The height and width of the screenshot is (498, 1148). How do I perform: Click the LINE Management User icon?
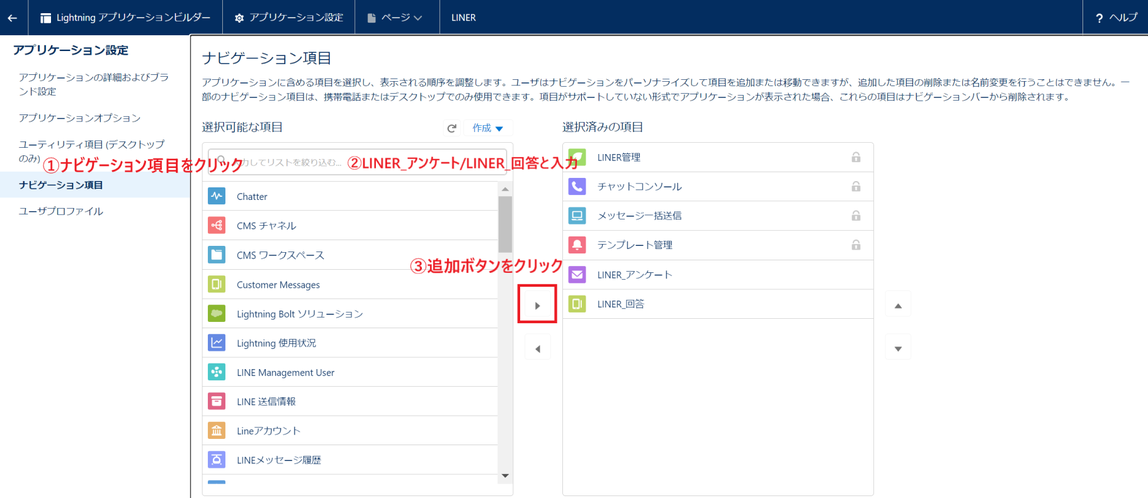pyautogui.click(x=217, y=372)
